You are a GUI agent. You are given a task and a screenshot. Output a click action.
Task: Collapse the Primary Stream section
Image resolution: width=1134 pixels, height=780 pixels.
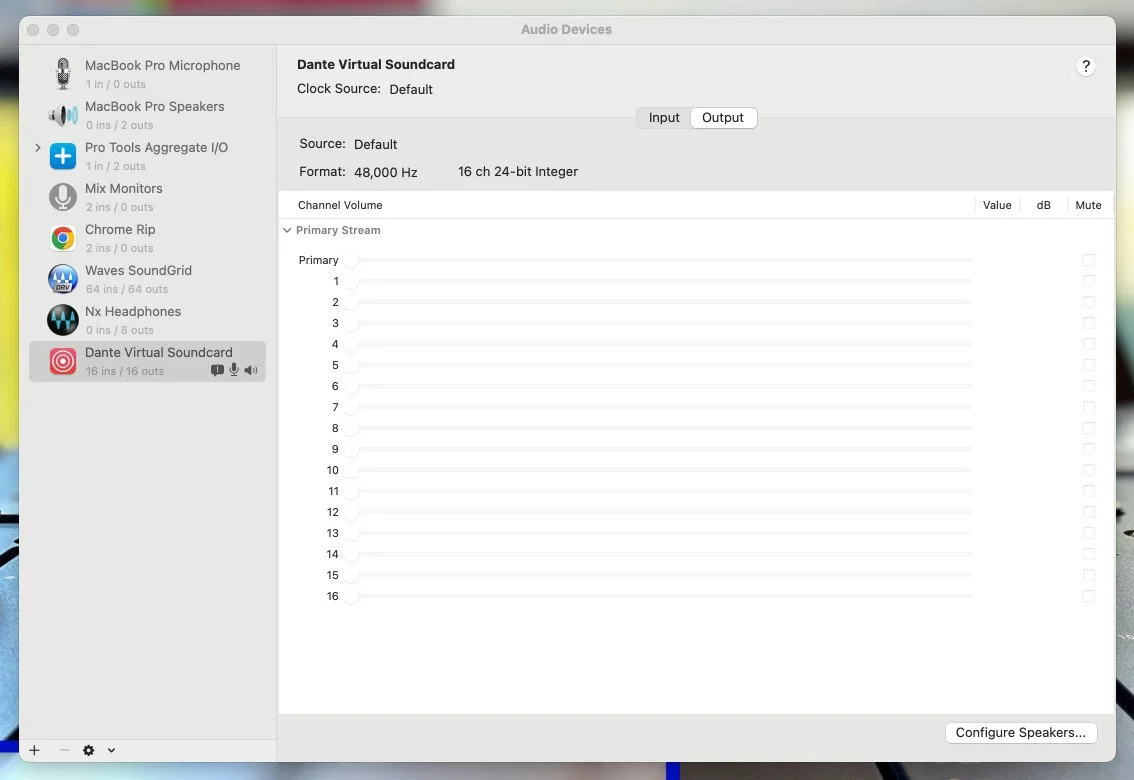tap(287, 230)
